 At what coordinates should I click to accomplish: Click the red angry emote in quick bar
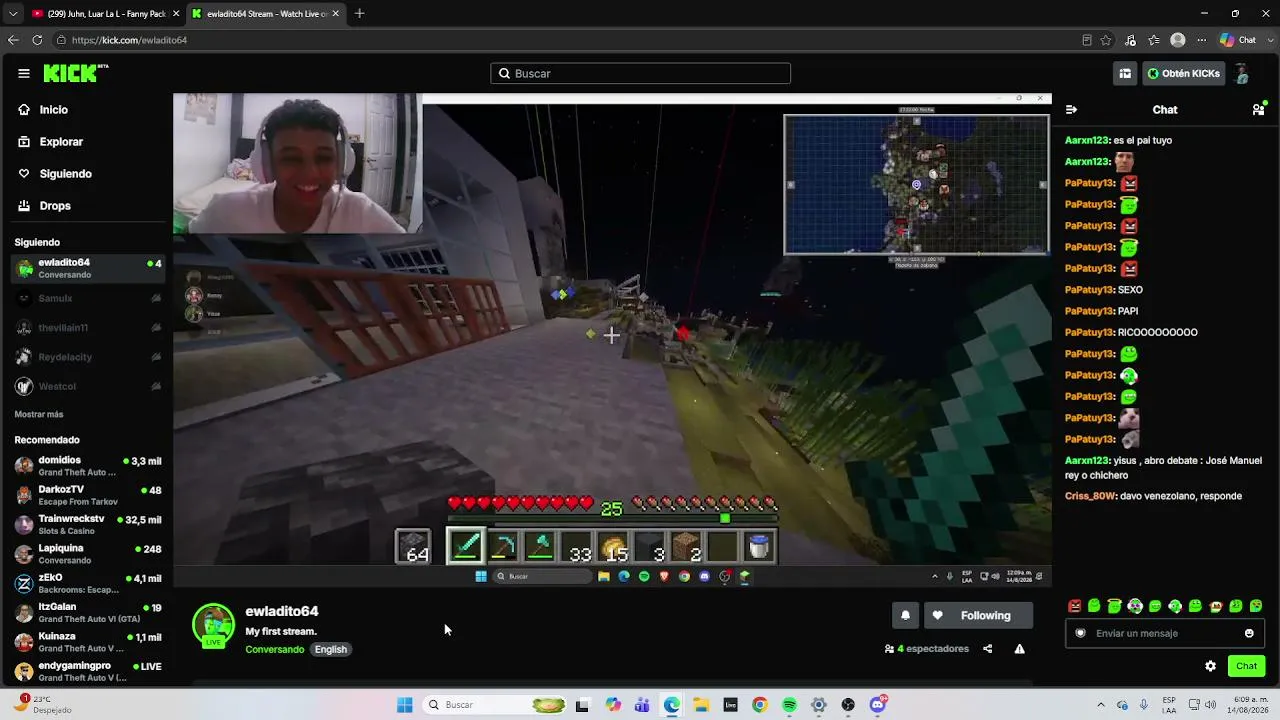(x=1075, y=606)
